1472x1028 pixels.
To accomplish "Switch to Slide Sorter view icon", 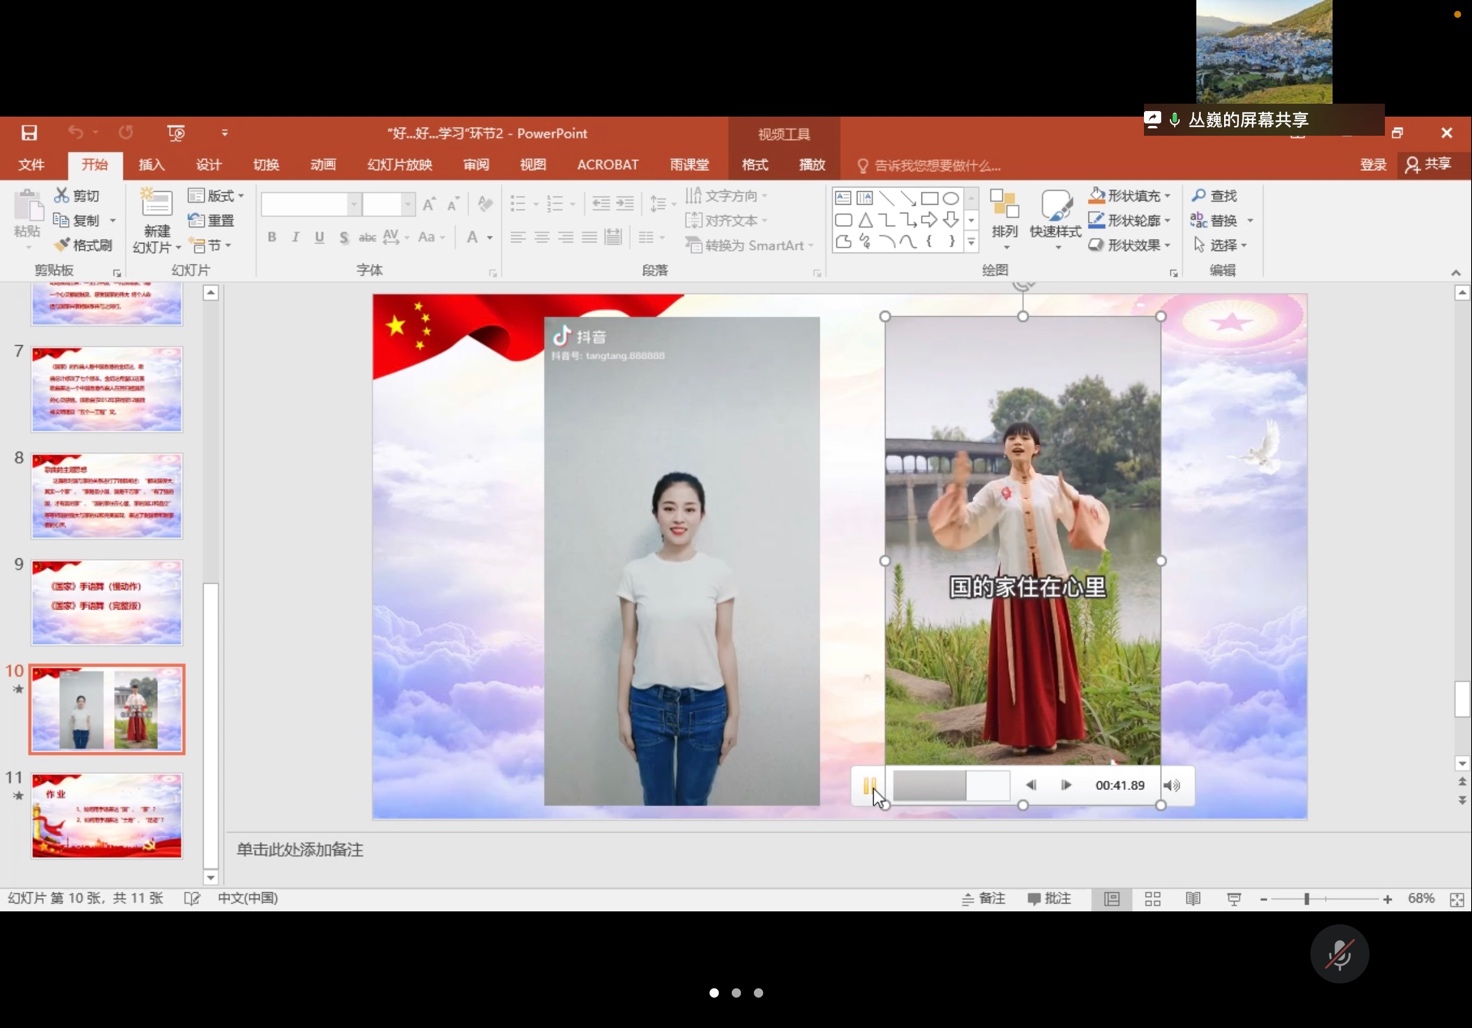I will [1152, 899].
